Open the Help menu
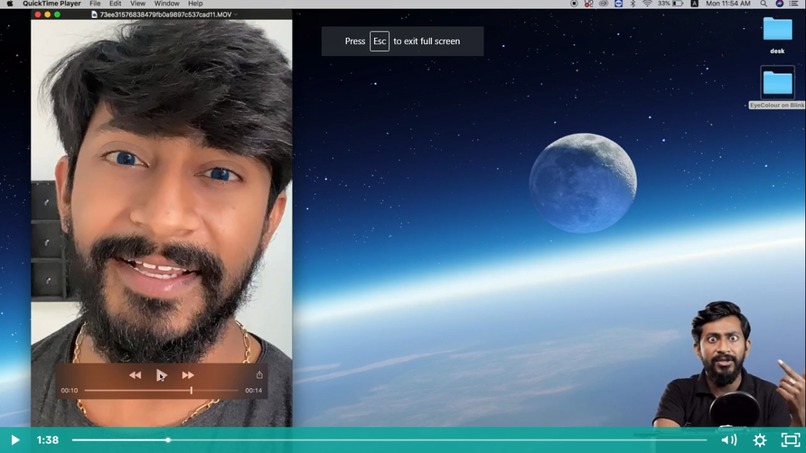 coord(195,4)
